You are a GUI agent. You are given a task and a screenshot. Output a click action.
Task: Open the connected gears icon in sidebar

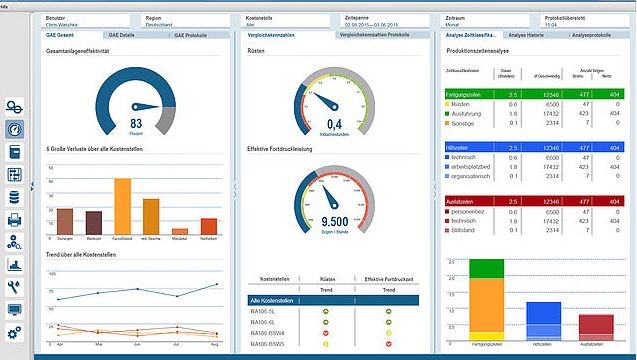tap(14, 242)
